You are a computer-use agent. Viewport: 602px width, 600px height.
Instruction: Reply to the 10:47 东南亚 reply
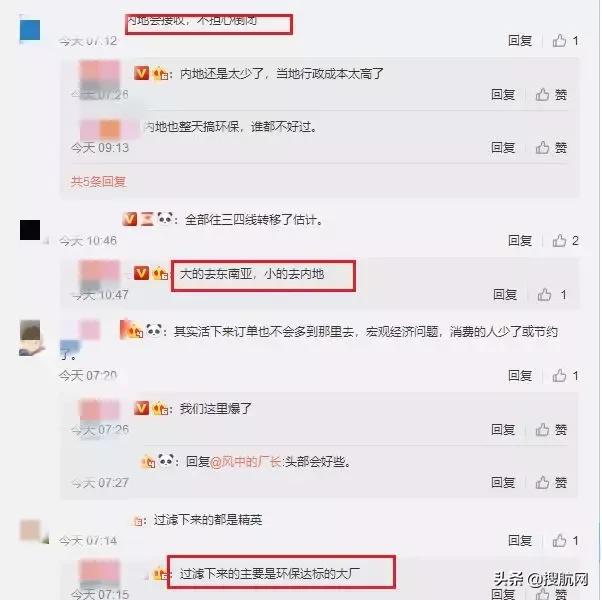pyautogui.click(x=505, y=295)
